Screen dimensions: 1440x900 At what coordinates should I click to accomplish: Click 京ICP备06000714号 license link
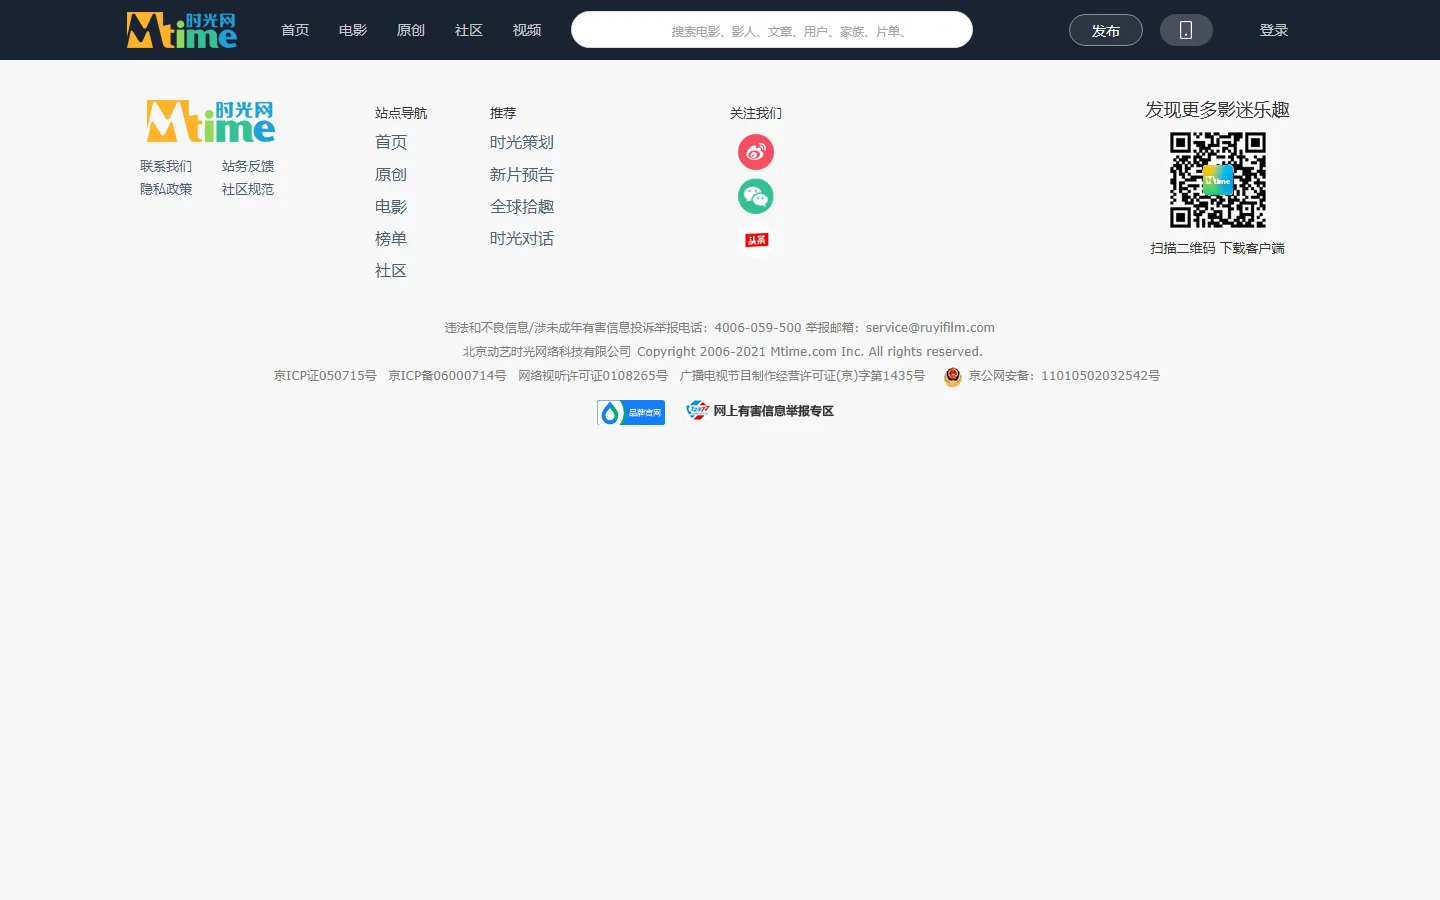pos(447,376)
